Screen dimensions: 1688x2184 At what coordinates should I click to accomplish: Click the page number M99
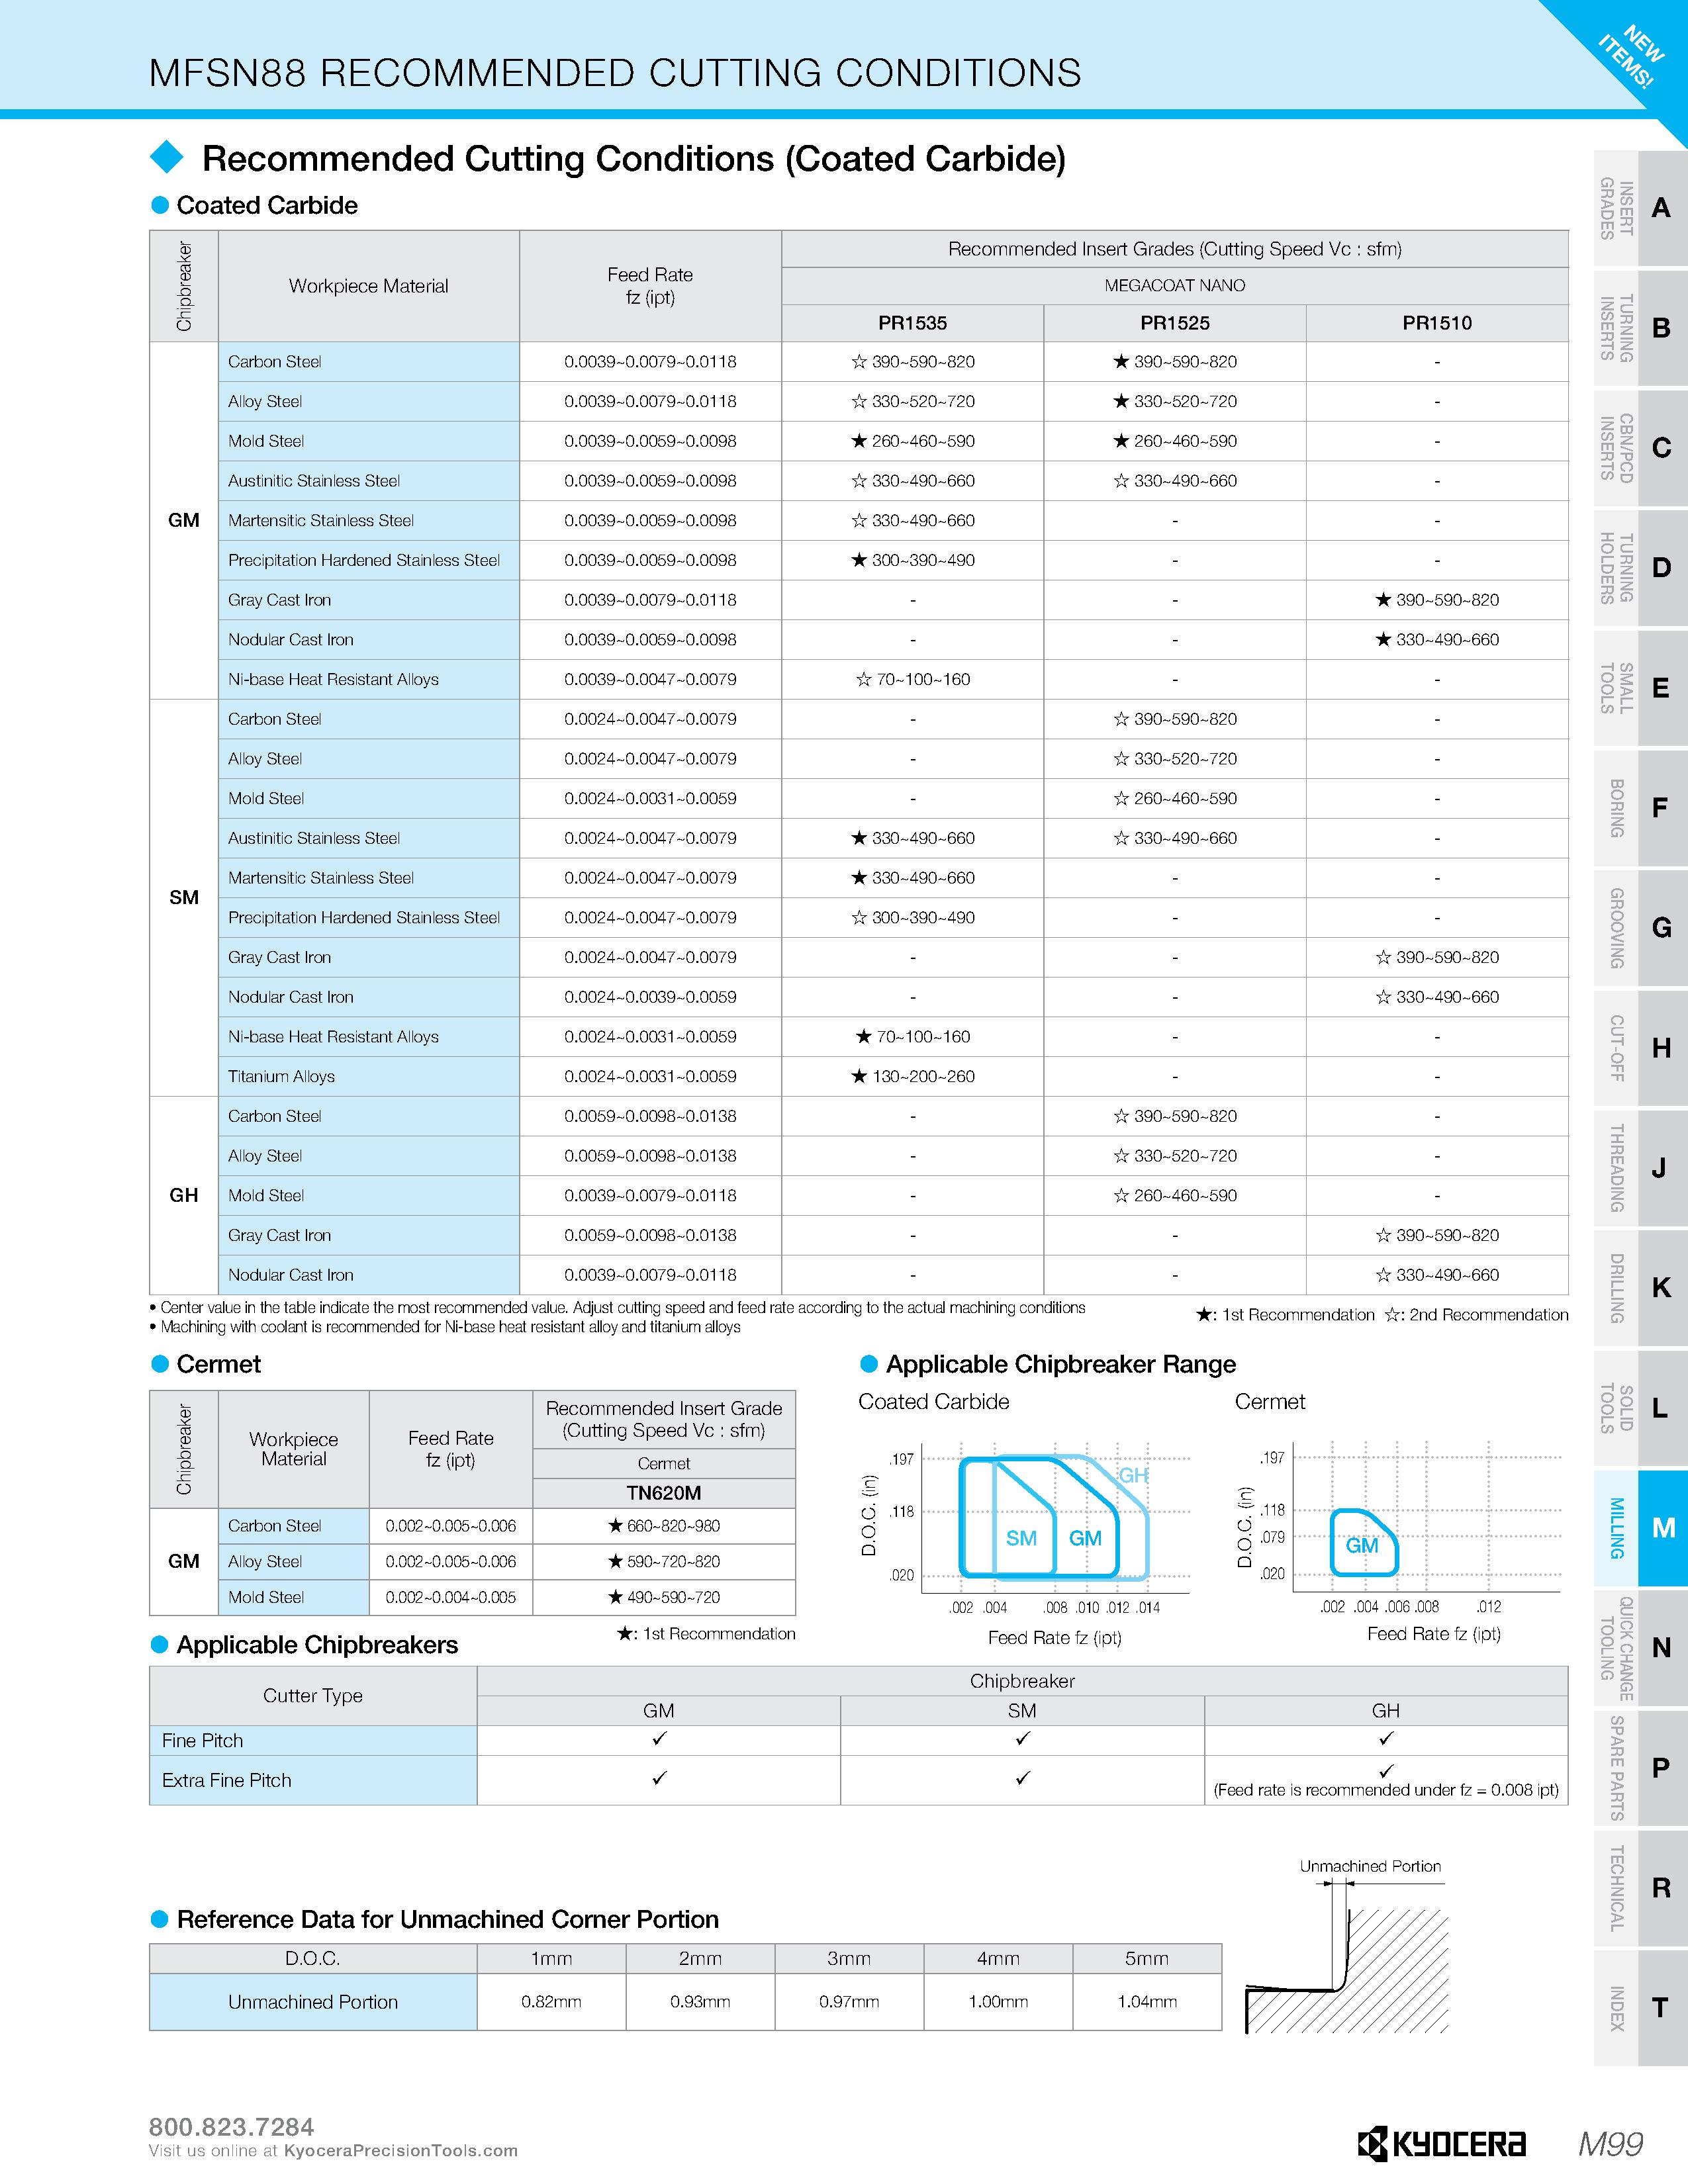pos(1611,2144)
